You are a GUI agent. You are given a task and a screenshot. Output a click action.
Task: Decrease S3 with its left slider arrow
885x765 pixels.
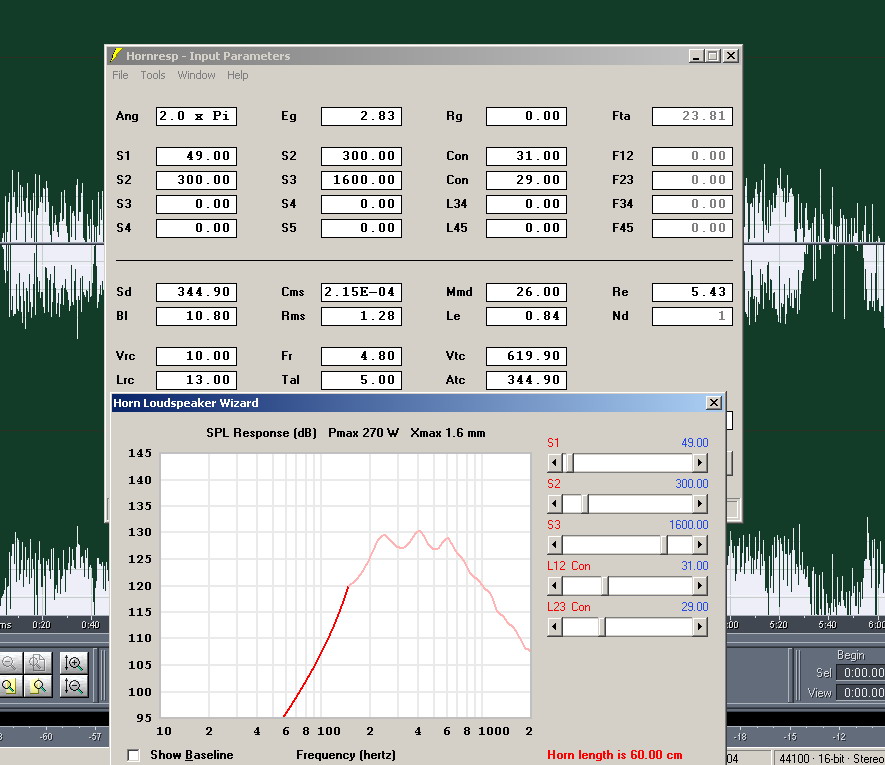point(554,545)
